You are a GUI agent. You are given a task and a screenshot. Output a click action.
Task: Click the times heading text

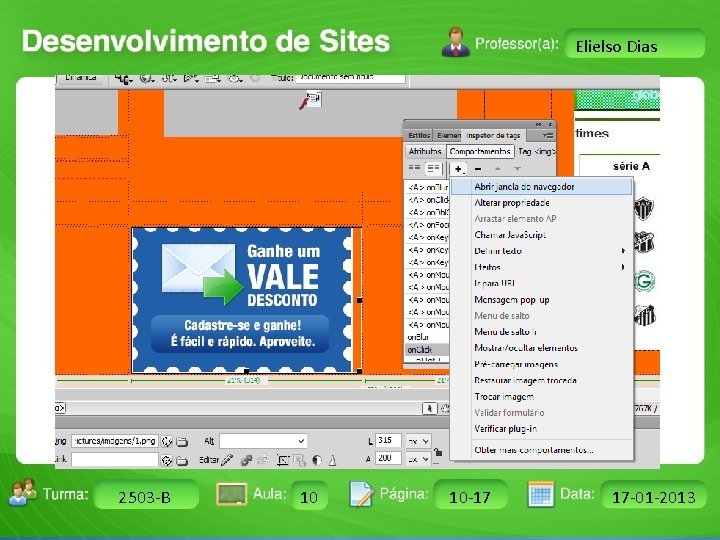coord(592,134)
